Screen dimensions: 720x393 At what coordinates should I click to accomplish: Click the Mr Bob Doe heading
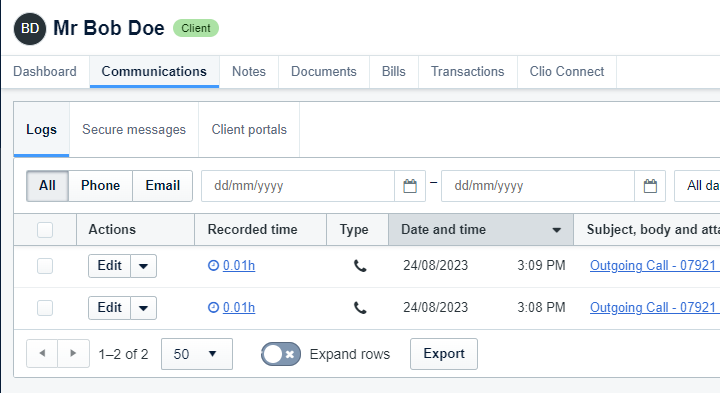109,28
